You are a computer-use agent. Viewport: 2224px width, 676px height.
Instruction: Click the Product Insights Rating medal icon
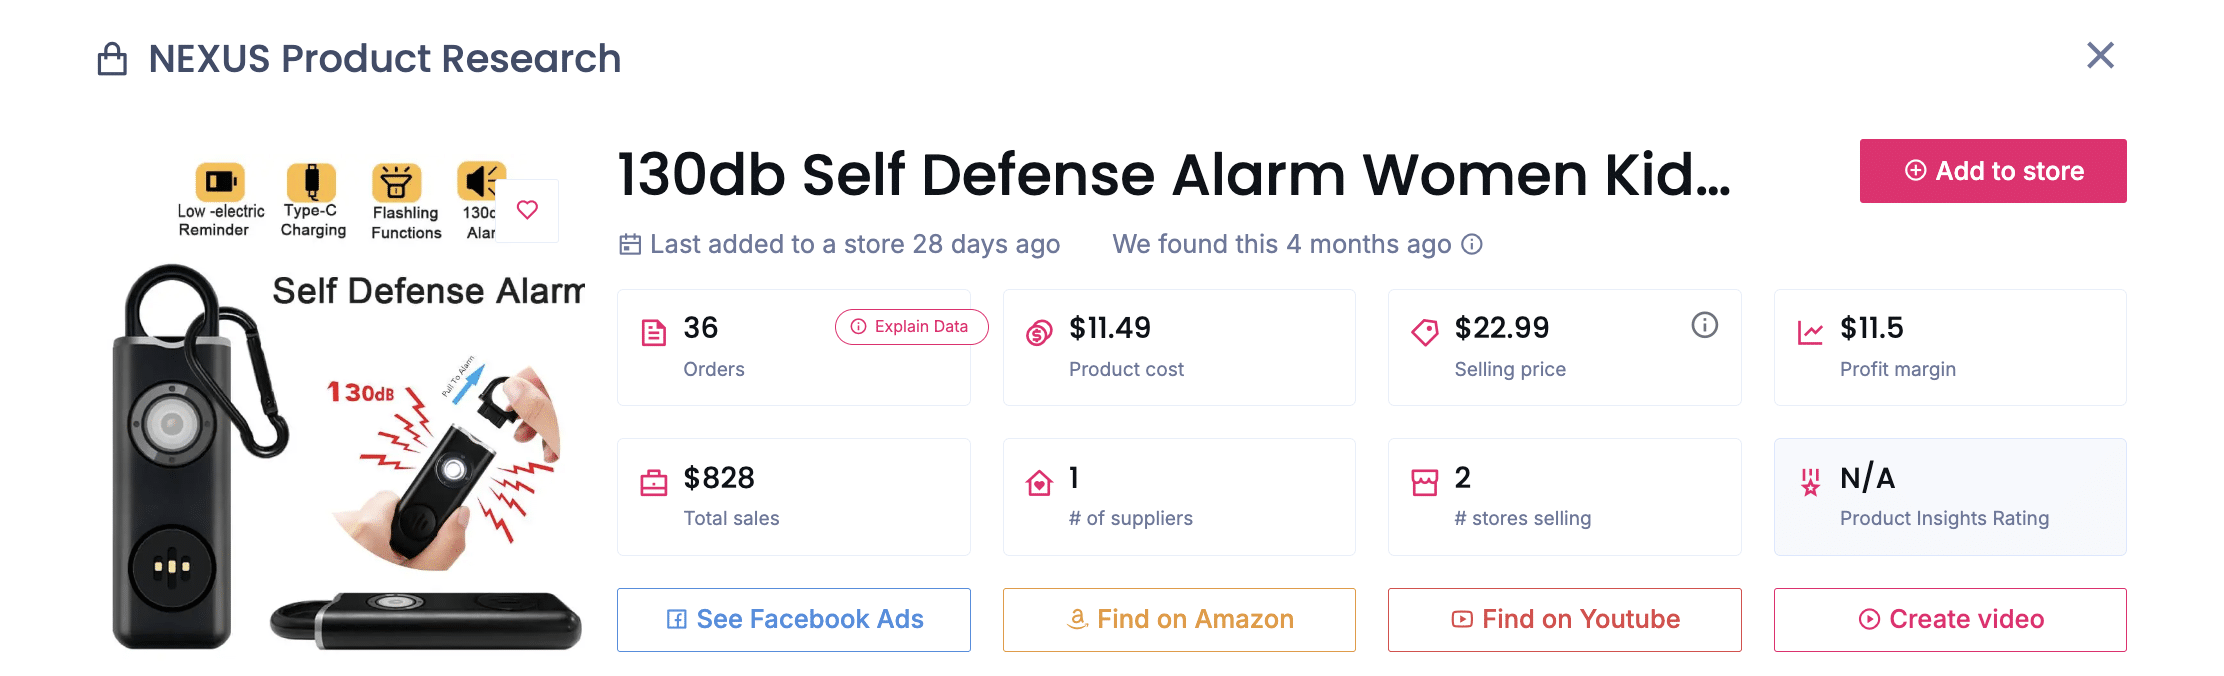[x=1810, y=483]
